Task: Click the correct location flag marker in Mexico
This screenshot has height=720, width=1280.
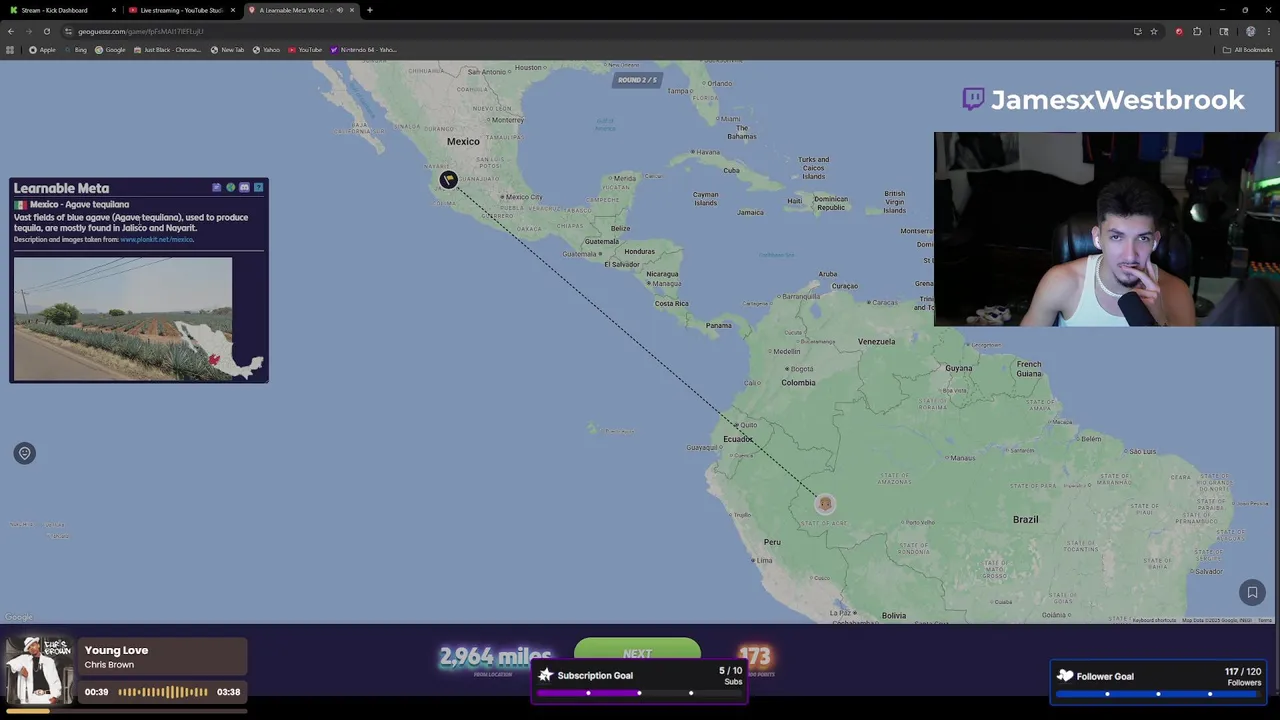Action: tap(448, 180)
